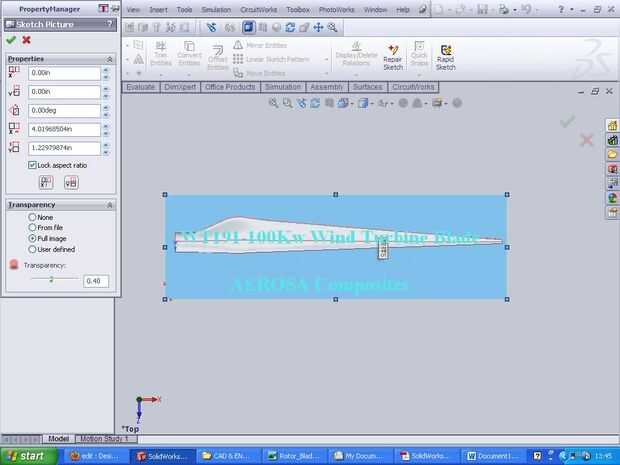Open the Simulation menu
Image resolution: width=620 pixels, height=465 pixels.
[216, 9]
